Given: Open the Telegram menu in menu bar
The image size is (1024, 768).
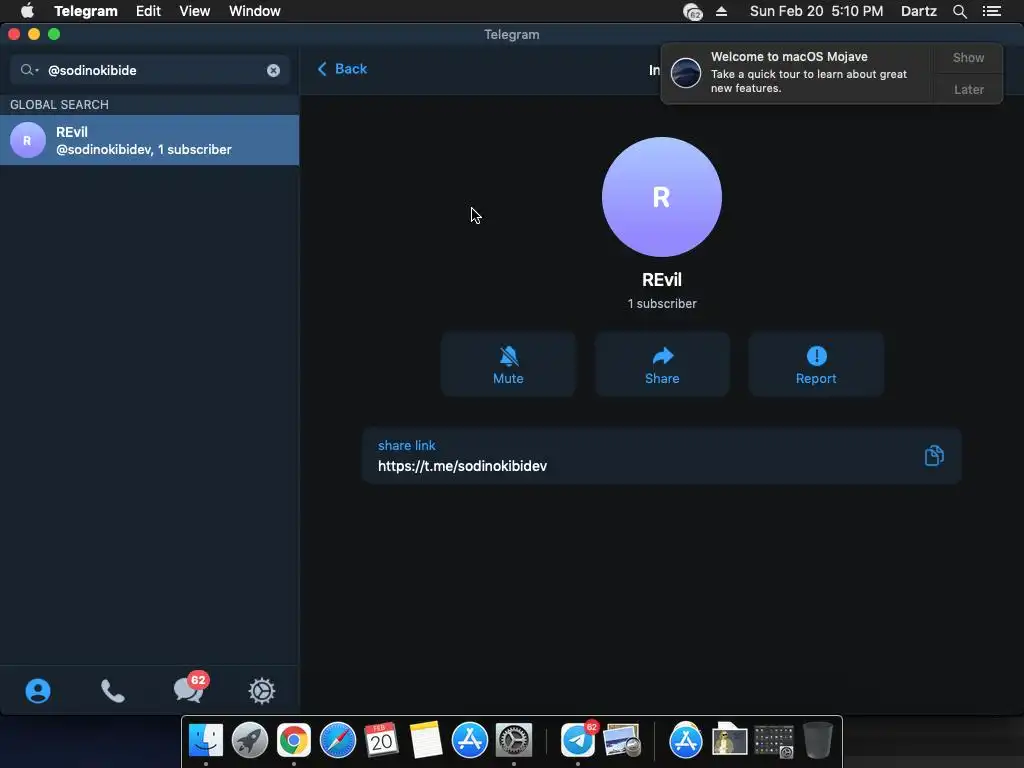Looking at the screenshot, I should [x=86, y=11].
